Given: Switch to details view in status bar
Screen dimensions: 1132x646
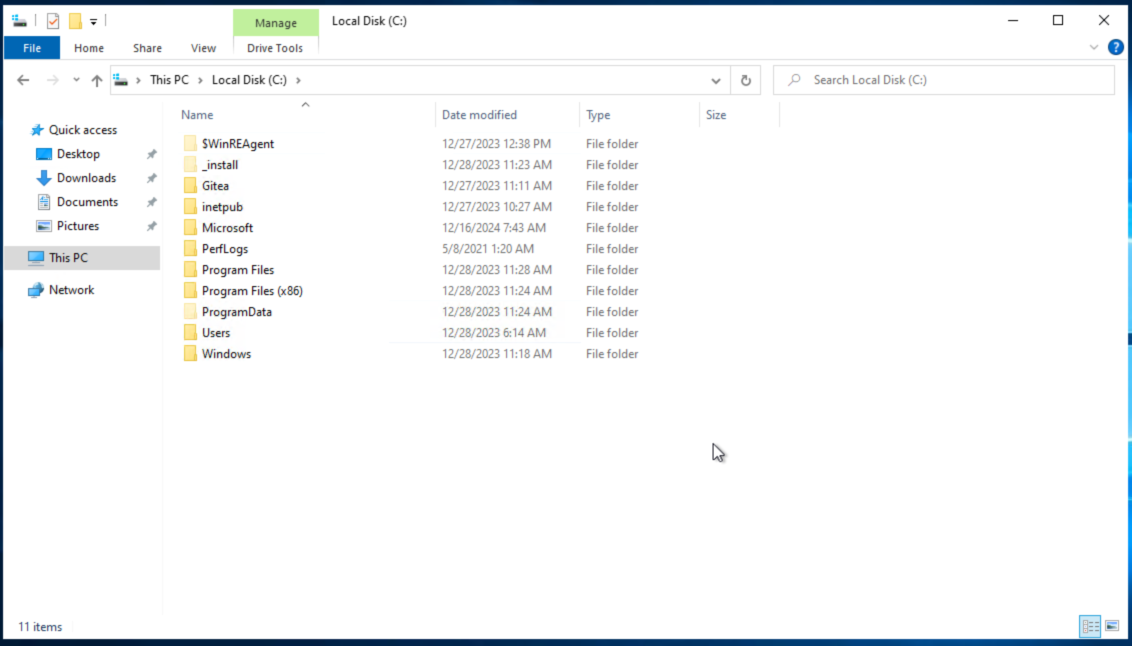Looking at the screenshot, I should point(1090,626).
